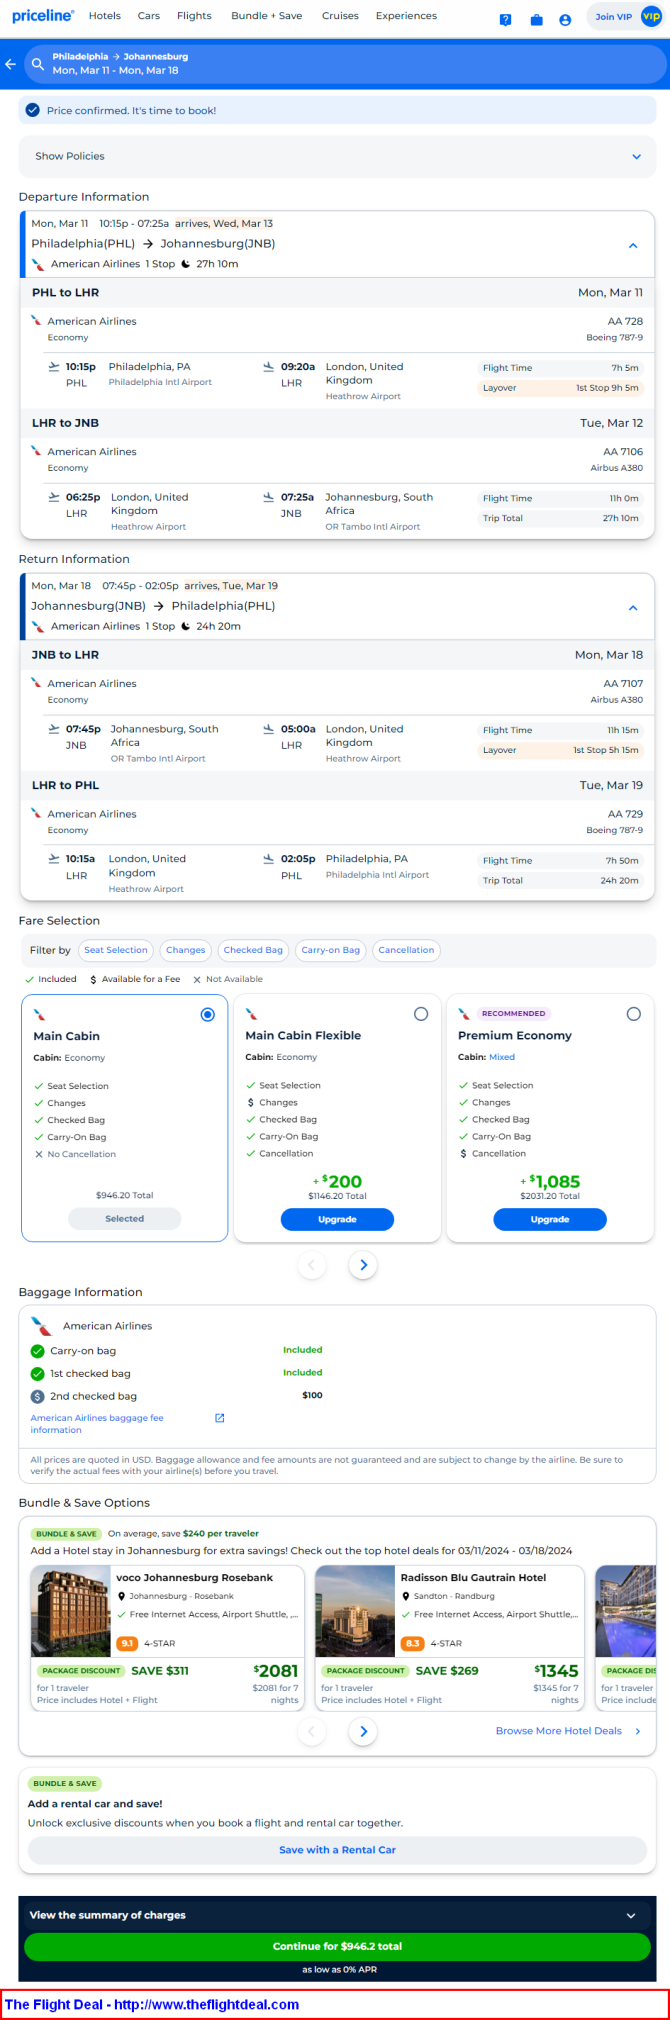The height and width of the screenshot is (2020, 670).
Task: Go back using the left arrow icon
Action: pos(10,64)
